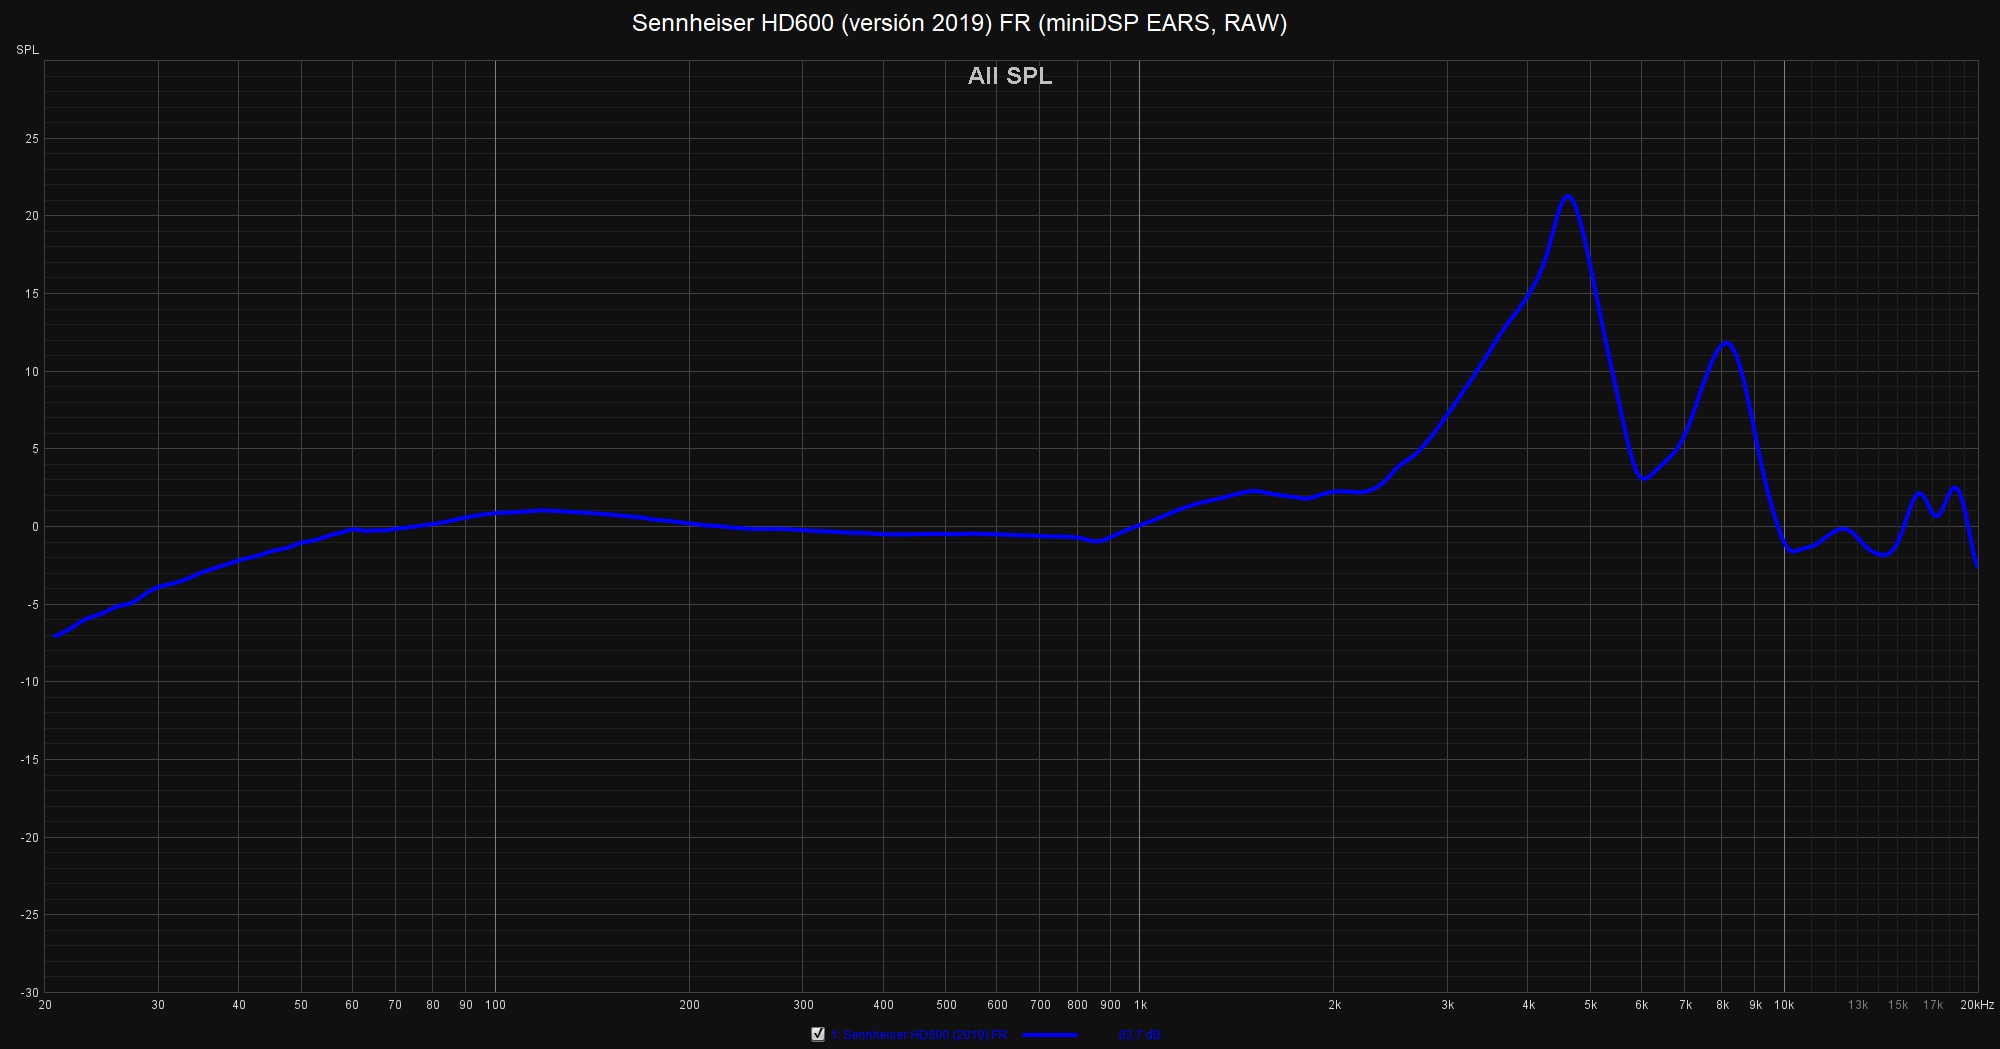This screenshot has height=1049, width=2000.
Task: Click the blue line swatch in legend
Action: coord(1050,1035)
